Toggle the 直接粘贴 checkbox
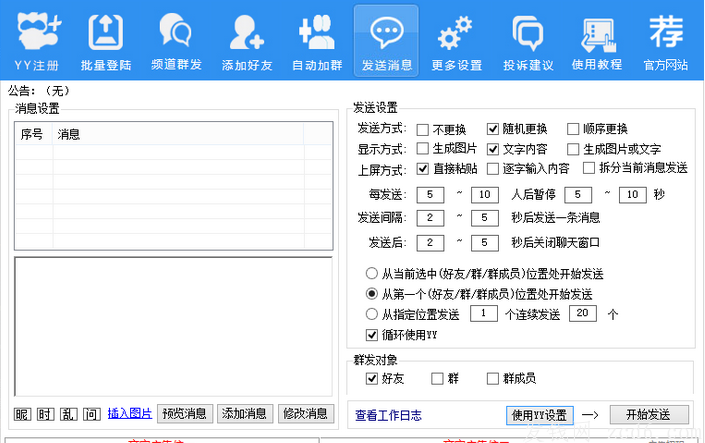Viewport: 705px width, 443px height. point(423,169)
